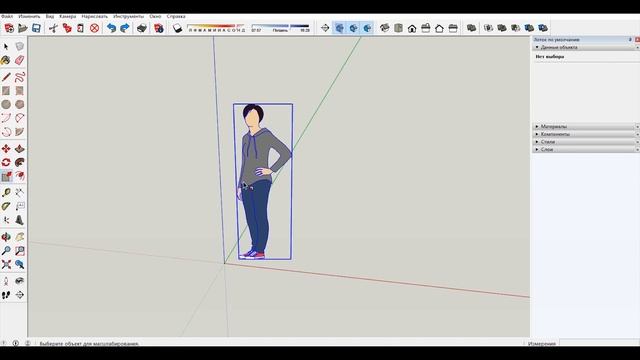Open the Камера menu
The image size is (640, 360).
pos(68,16)
